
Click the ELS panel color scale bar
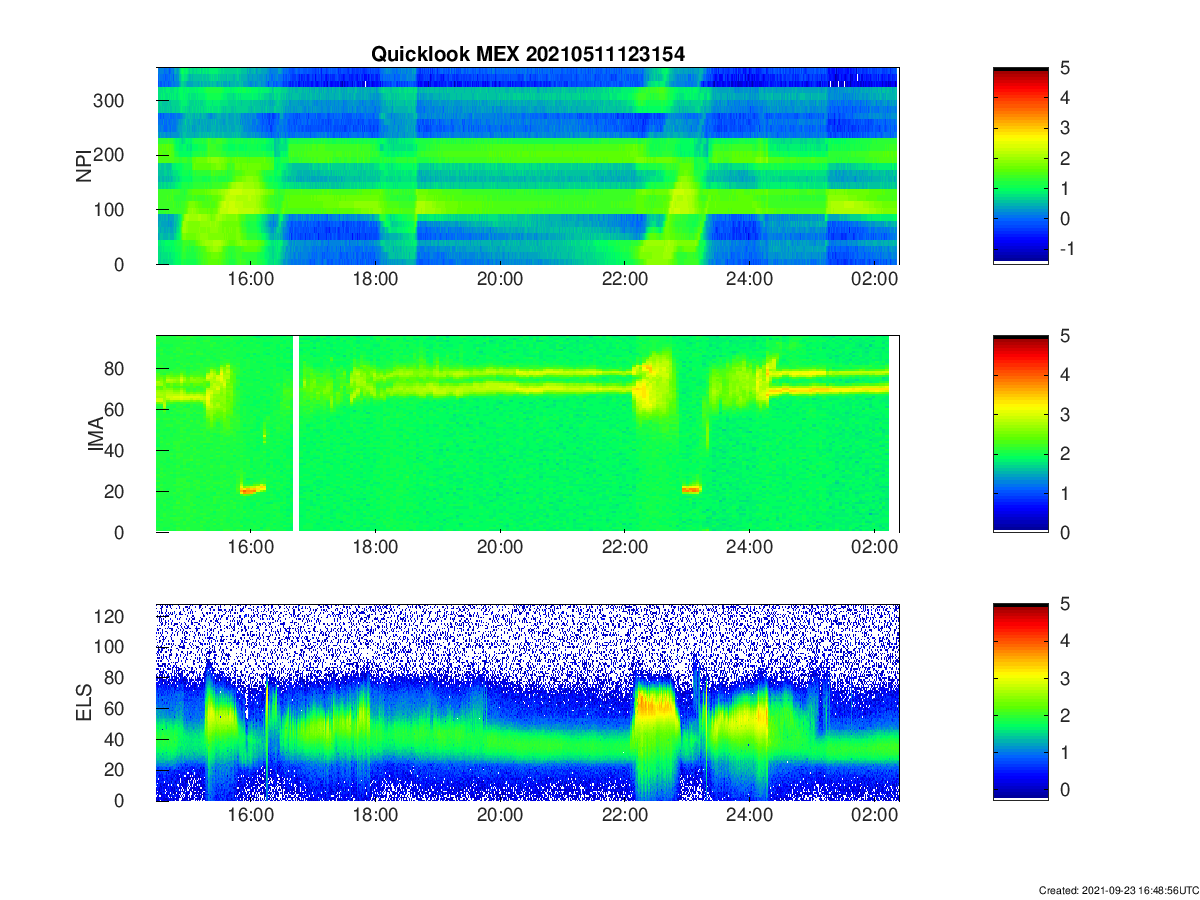pos(1021,702)
